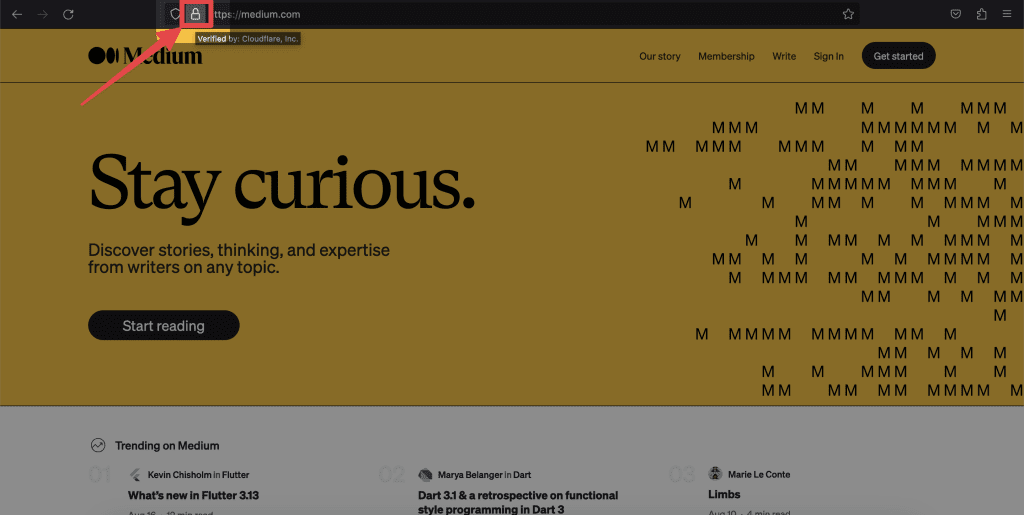Click the browser forward arrow
This screenshot has height=515, width=1024.
coord(42,14)
